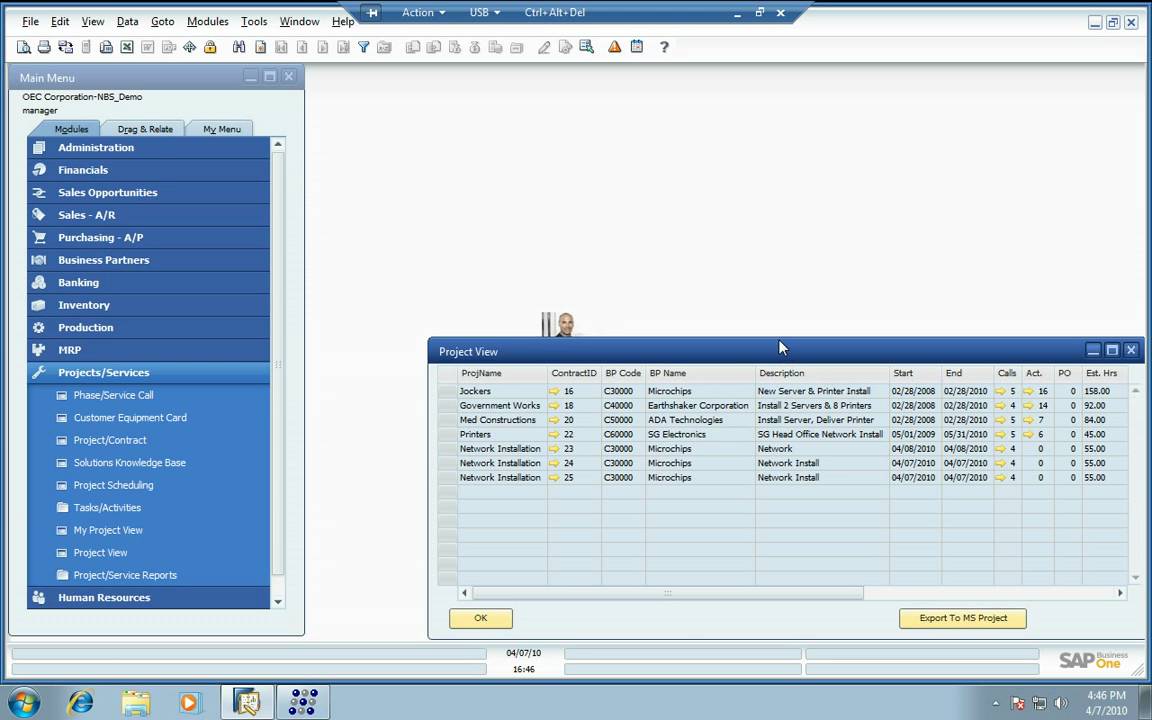This screenshot has height=720, width=1152.
Task: Click OK in Project View window
Action: coord(480,619)
